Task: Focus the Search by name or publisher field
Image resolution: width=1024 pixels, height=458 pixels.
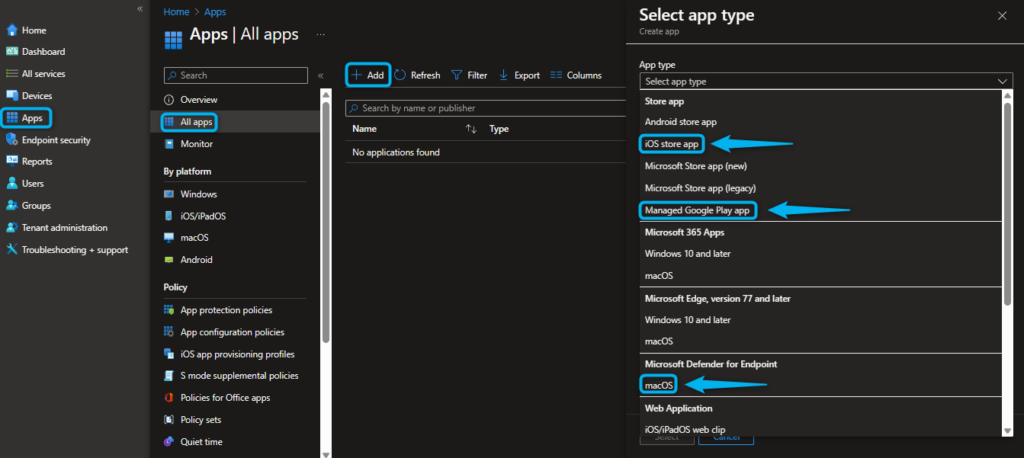Action: [486, 108]
